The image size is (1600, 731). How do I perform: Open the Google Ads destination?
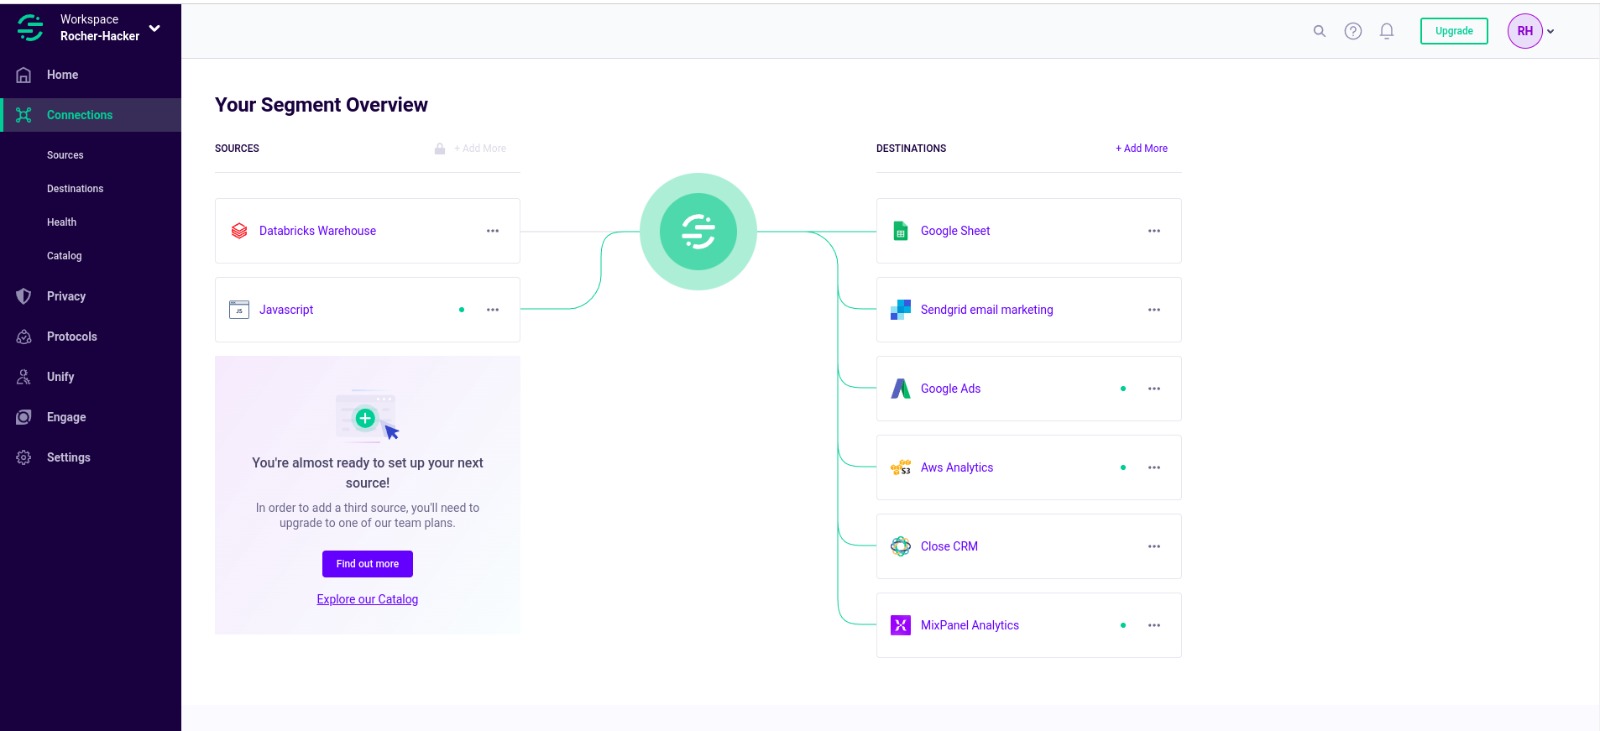click(x=950, y=389)
